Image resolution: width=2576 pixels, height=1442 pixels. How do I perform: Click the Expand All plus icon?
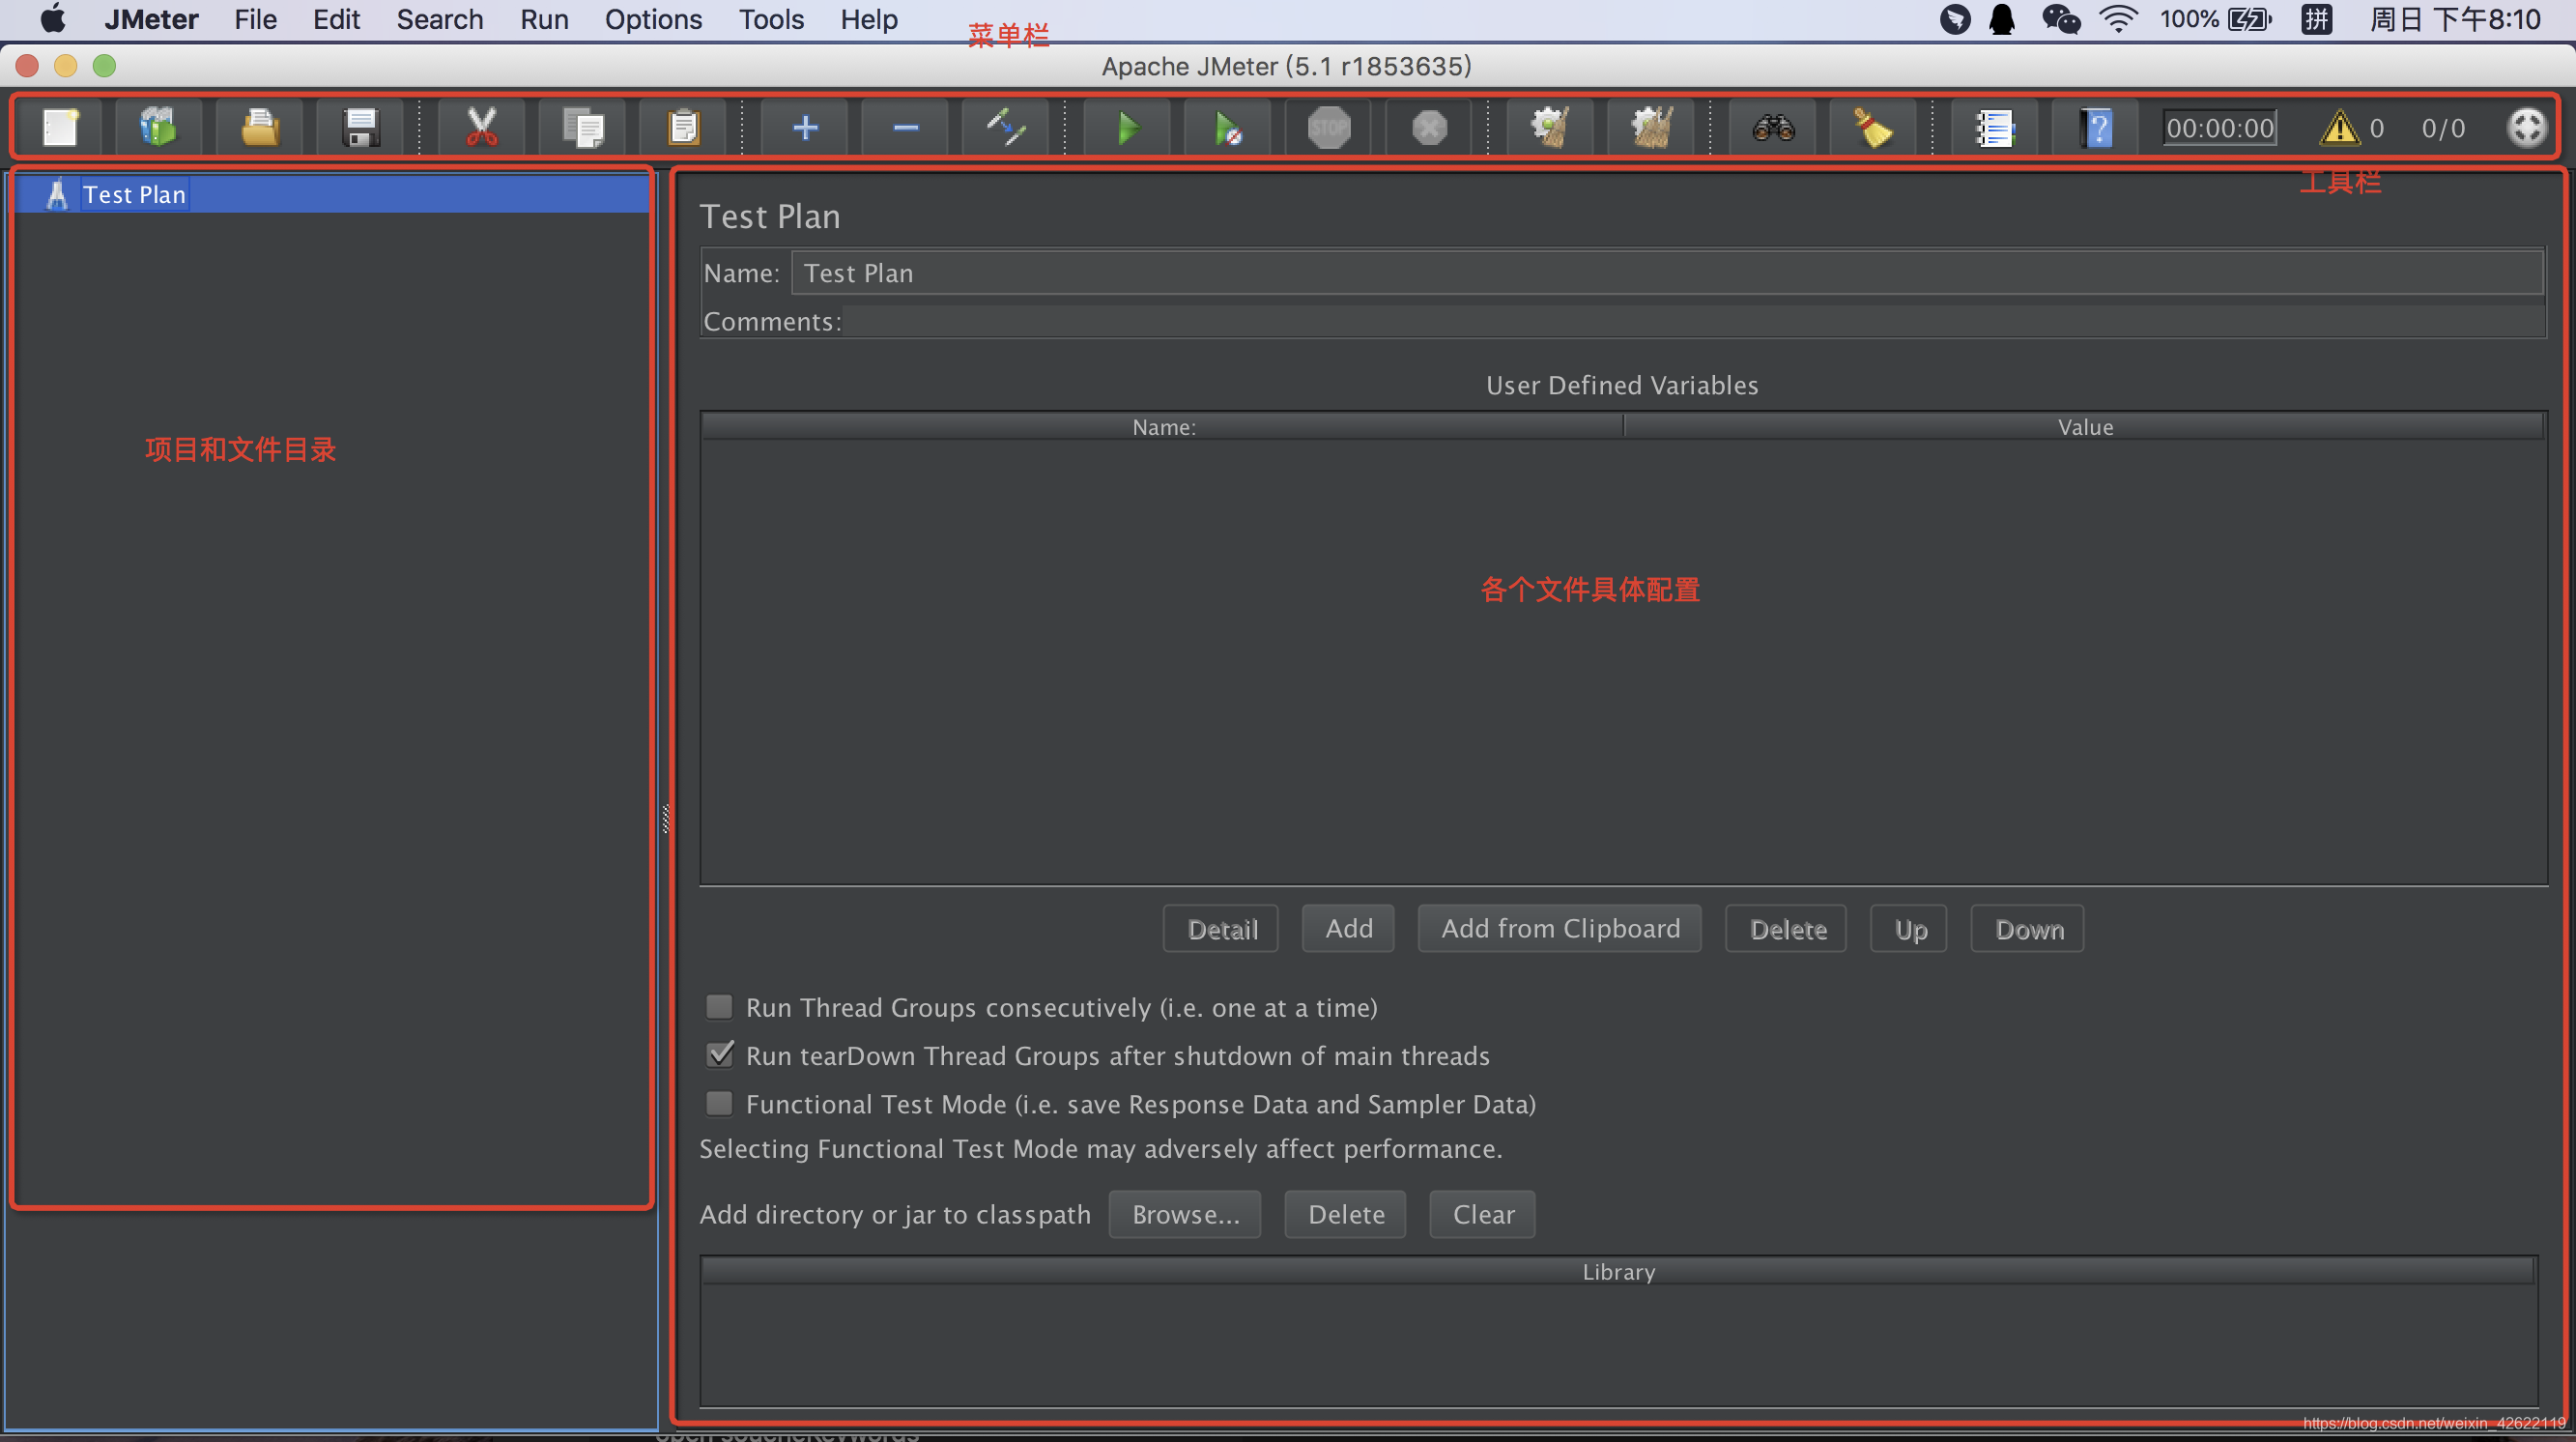click(805, 128)
